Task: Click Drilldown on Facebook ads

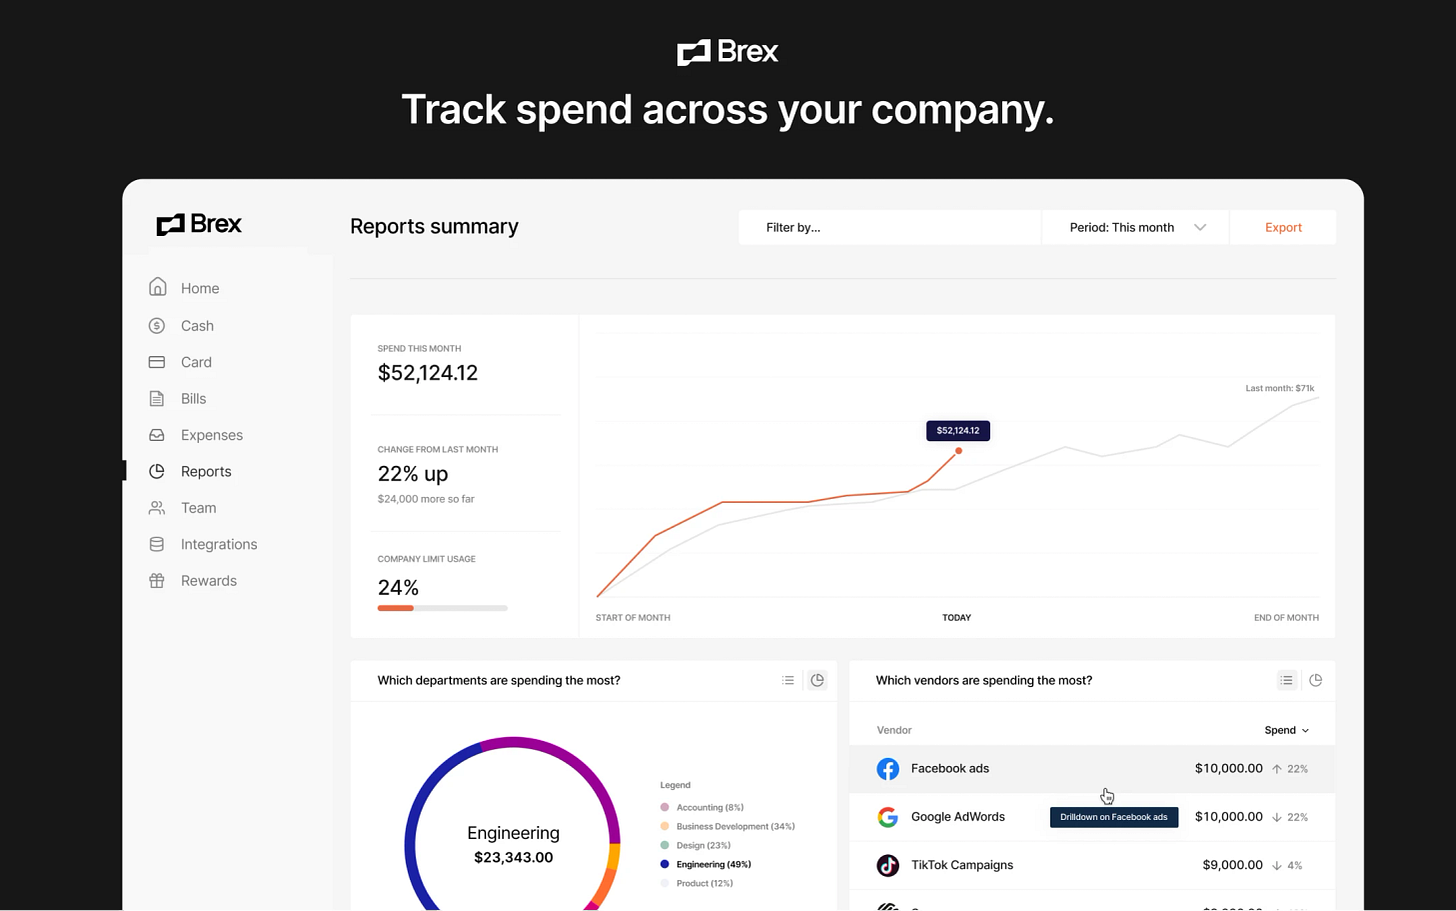Action: click(x=1113, y=817)
